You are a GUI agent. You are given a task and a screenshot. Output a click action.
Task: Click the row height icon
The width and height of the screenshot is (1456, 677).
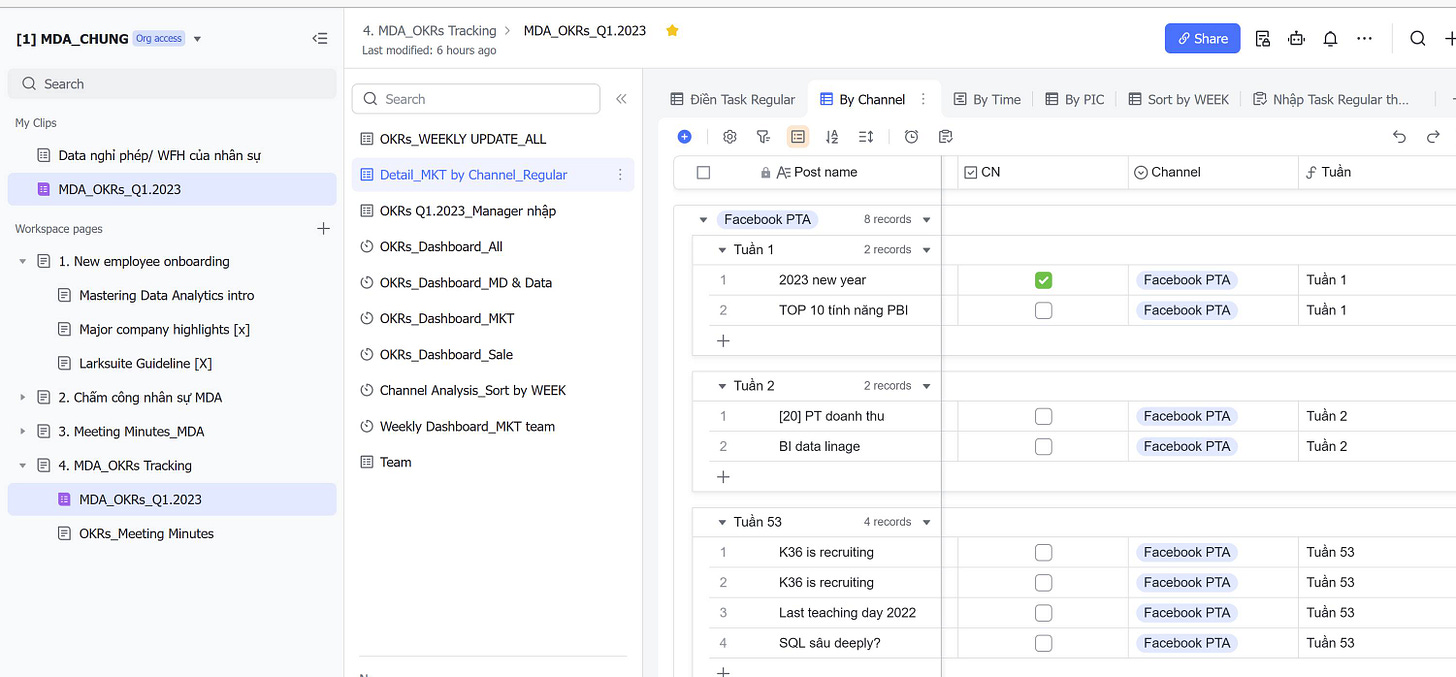pyautogui.click(x=866, y=136)
